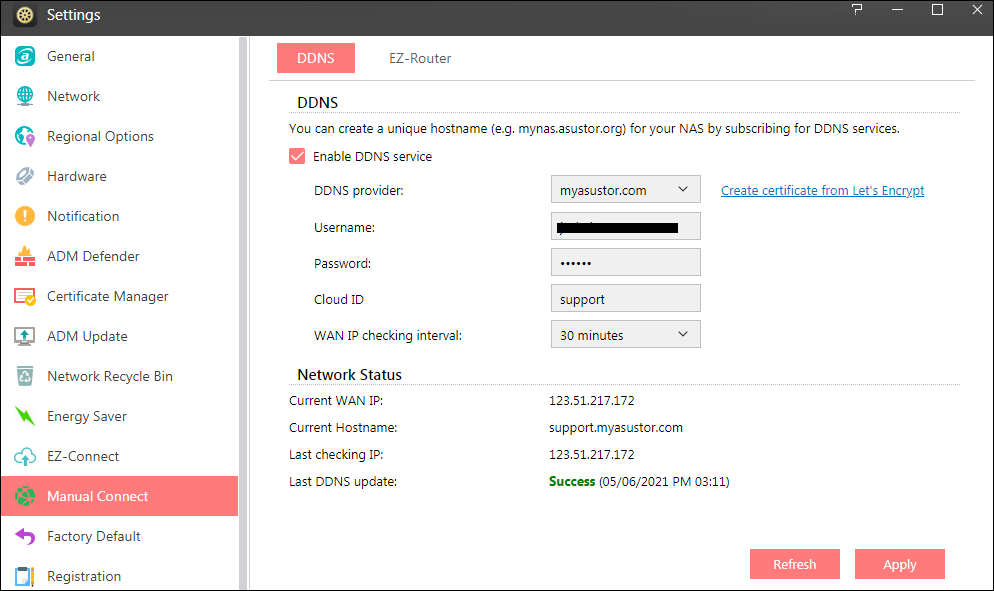Open the Create certificate from Let's Encrypt link
The image size is (994, 591).
822,190
